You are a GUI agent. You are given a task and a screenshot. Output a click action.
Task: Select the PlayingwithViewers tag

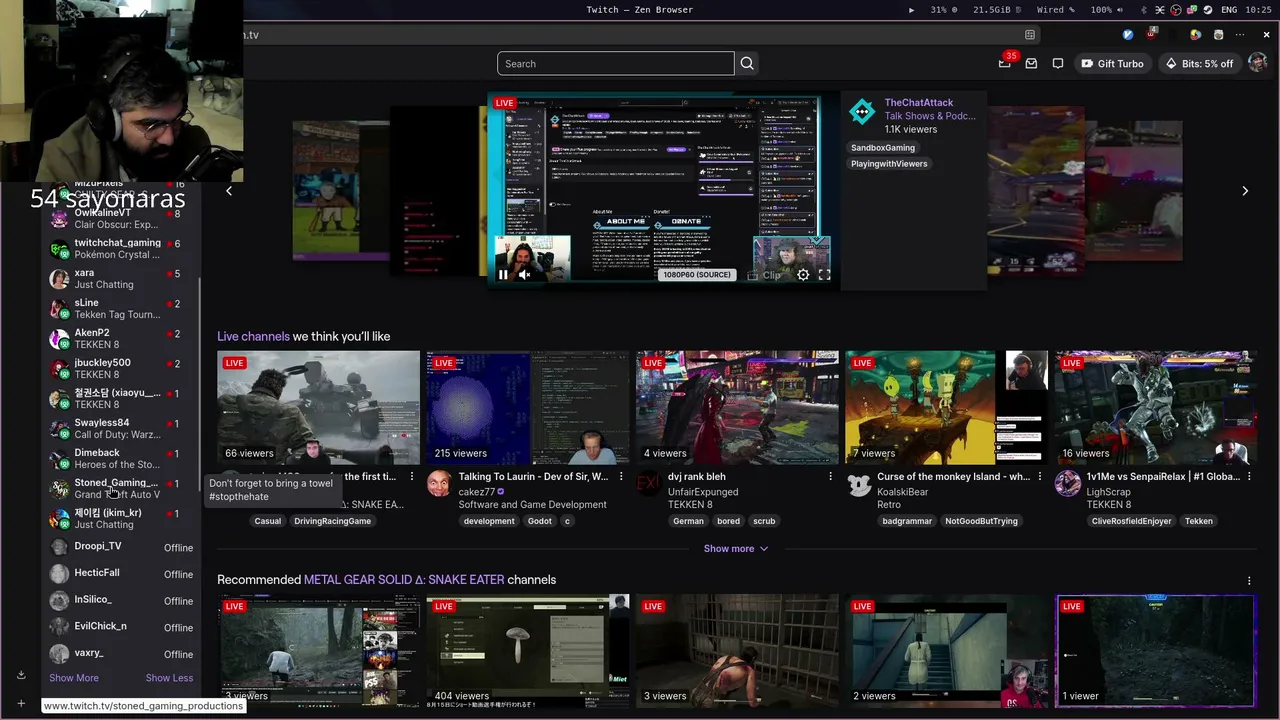pyautogui.click(x=889, y=164)
